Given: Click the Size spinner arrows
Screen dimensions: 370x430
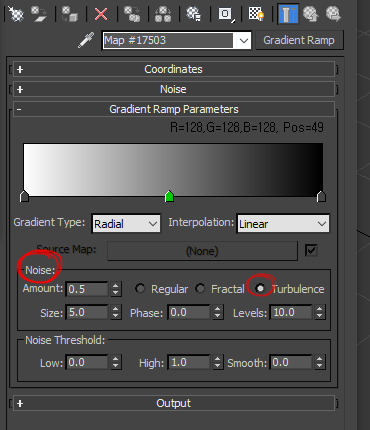Looking at the screenshot, I should tap(116, 312).
